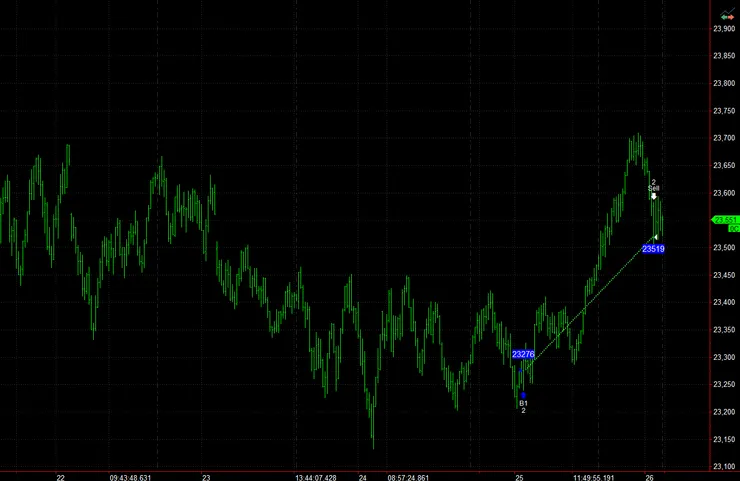
Task: Click date label 24 on time axis
Action: [x=362, y=477]
